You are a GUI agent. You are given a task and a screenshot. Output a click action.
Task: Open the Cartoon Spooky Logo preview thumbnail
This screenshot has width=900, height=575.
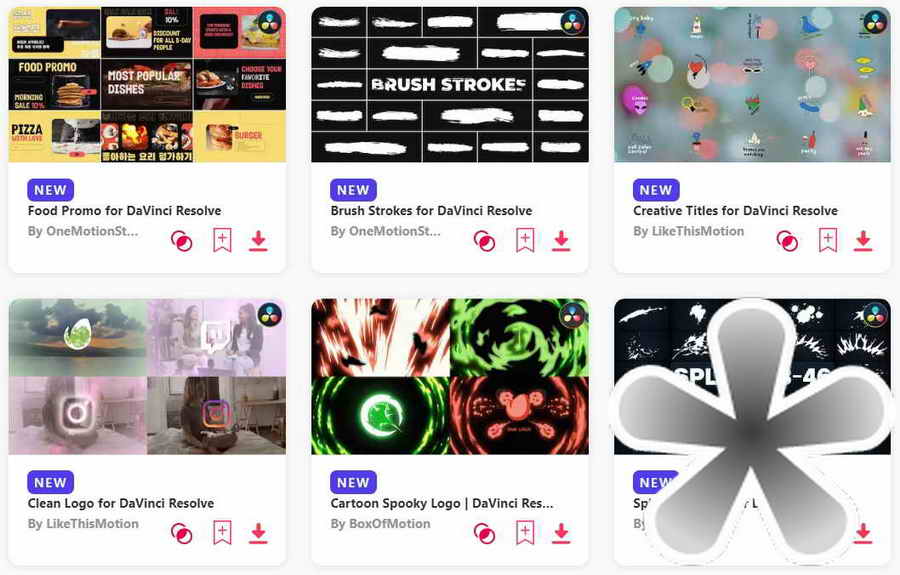450,377
